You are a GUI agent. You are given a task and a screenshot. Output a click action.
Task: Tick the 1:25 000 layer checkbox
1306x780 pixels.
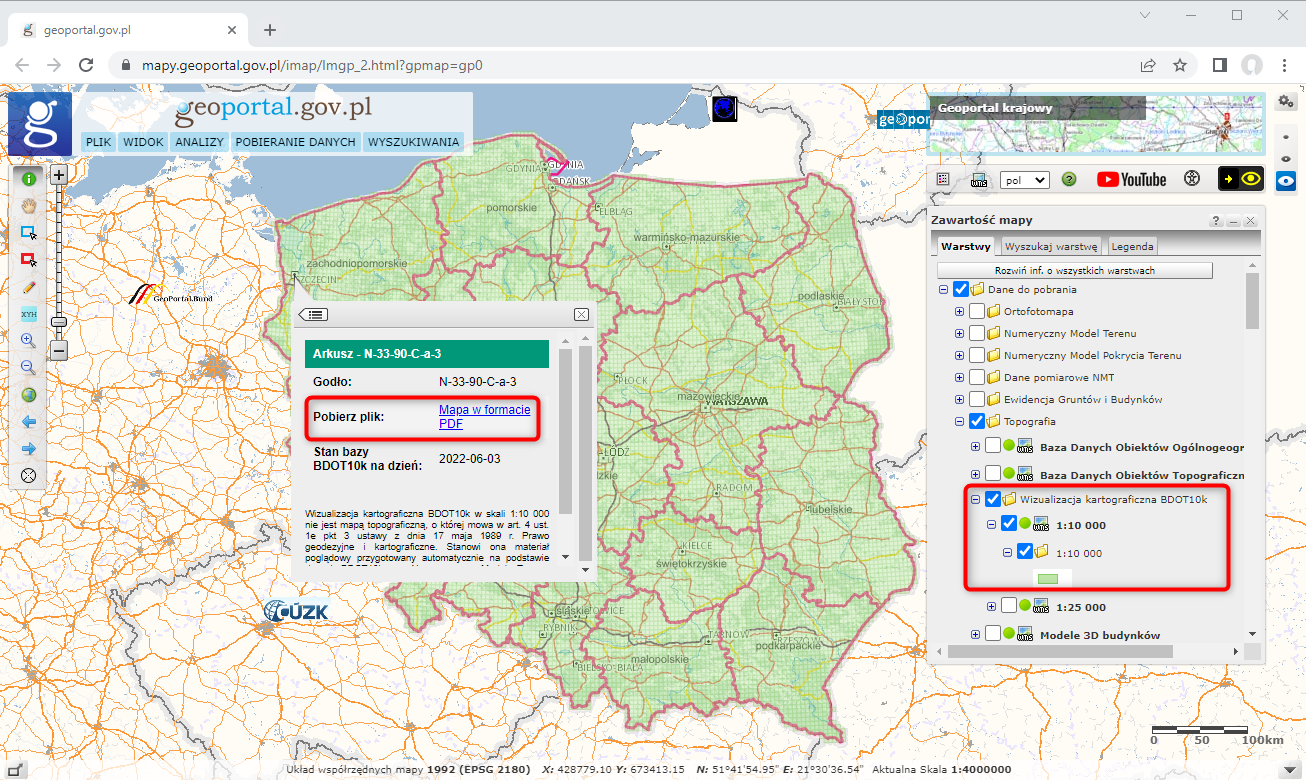point(1009,606)
